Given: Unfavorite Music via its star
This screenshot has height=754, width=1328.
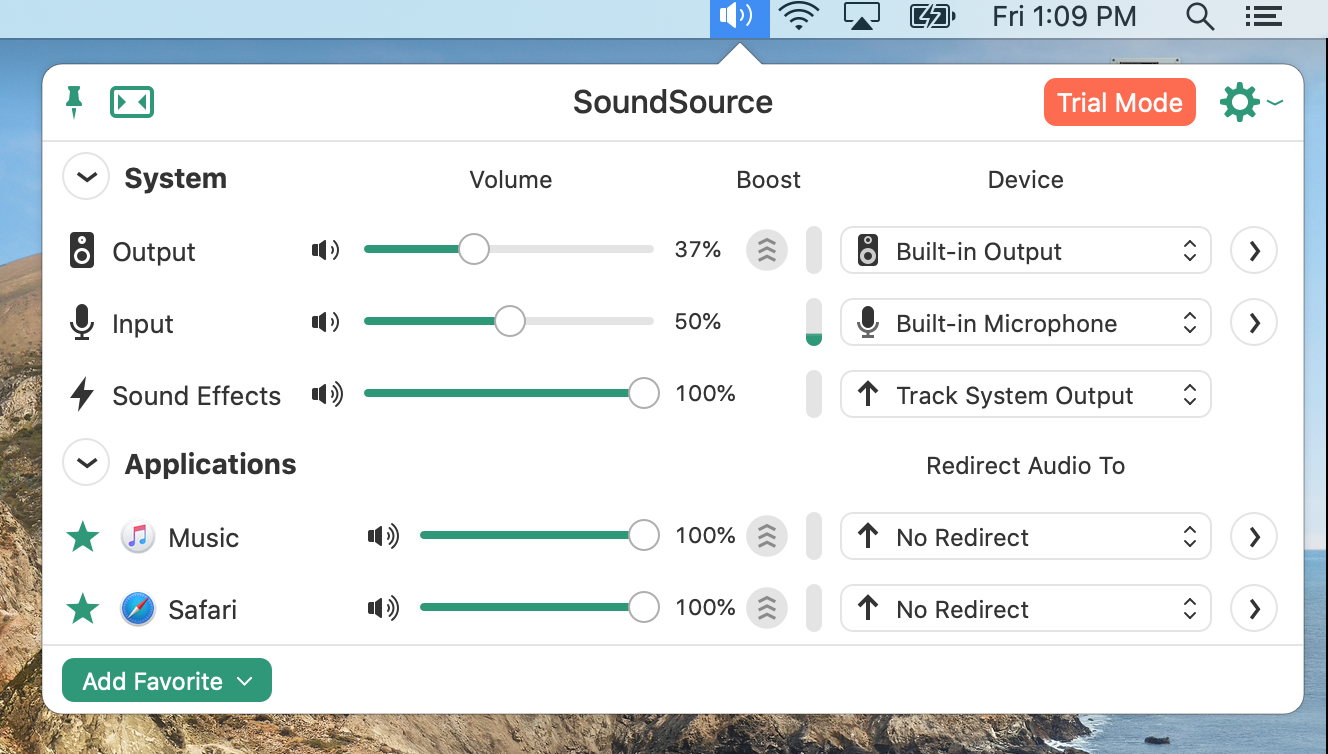Looking at the screenshot, I should coord(82,537).
